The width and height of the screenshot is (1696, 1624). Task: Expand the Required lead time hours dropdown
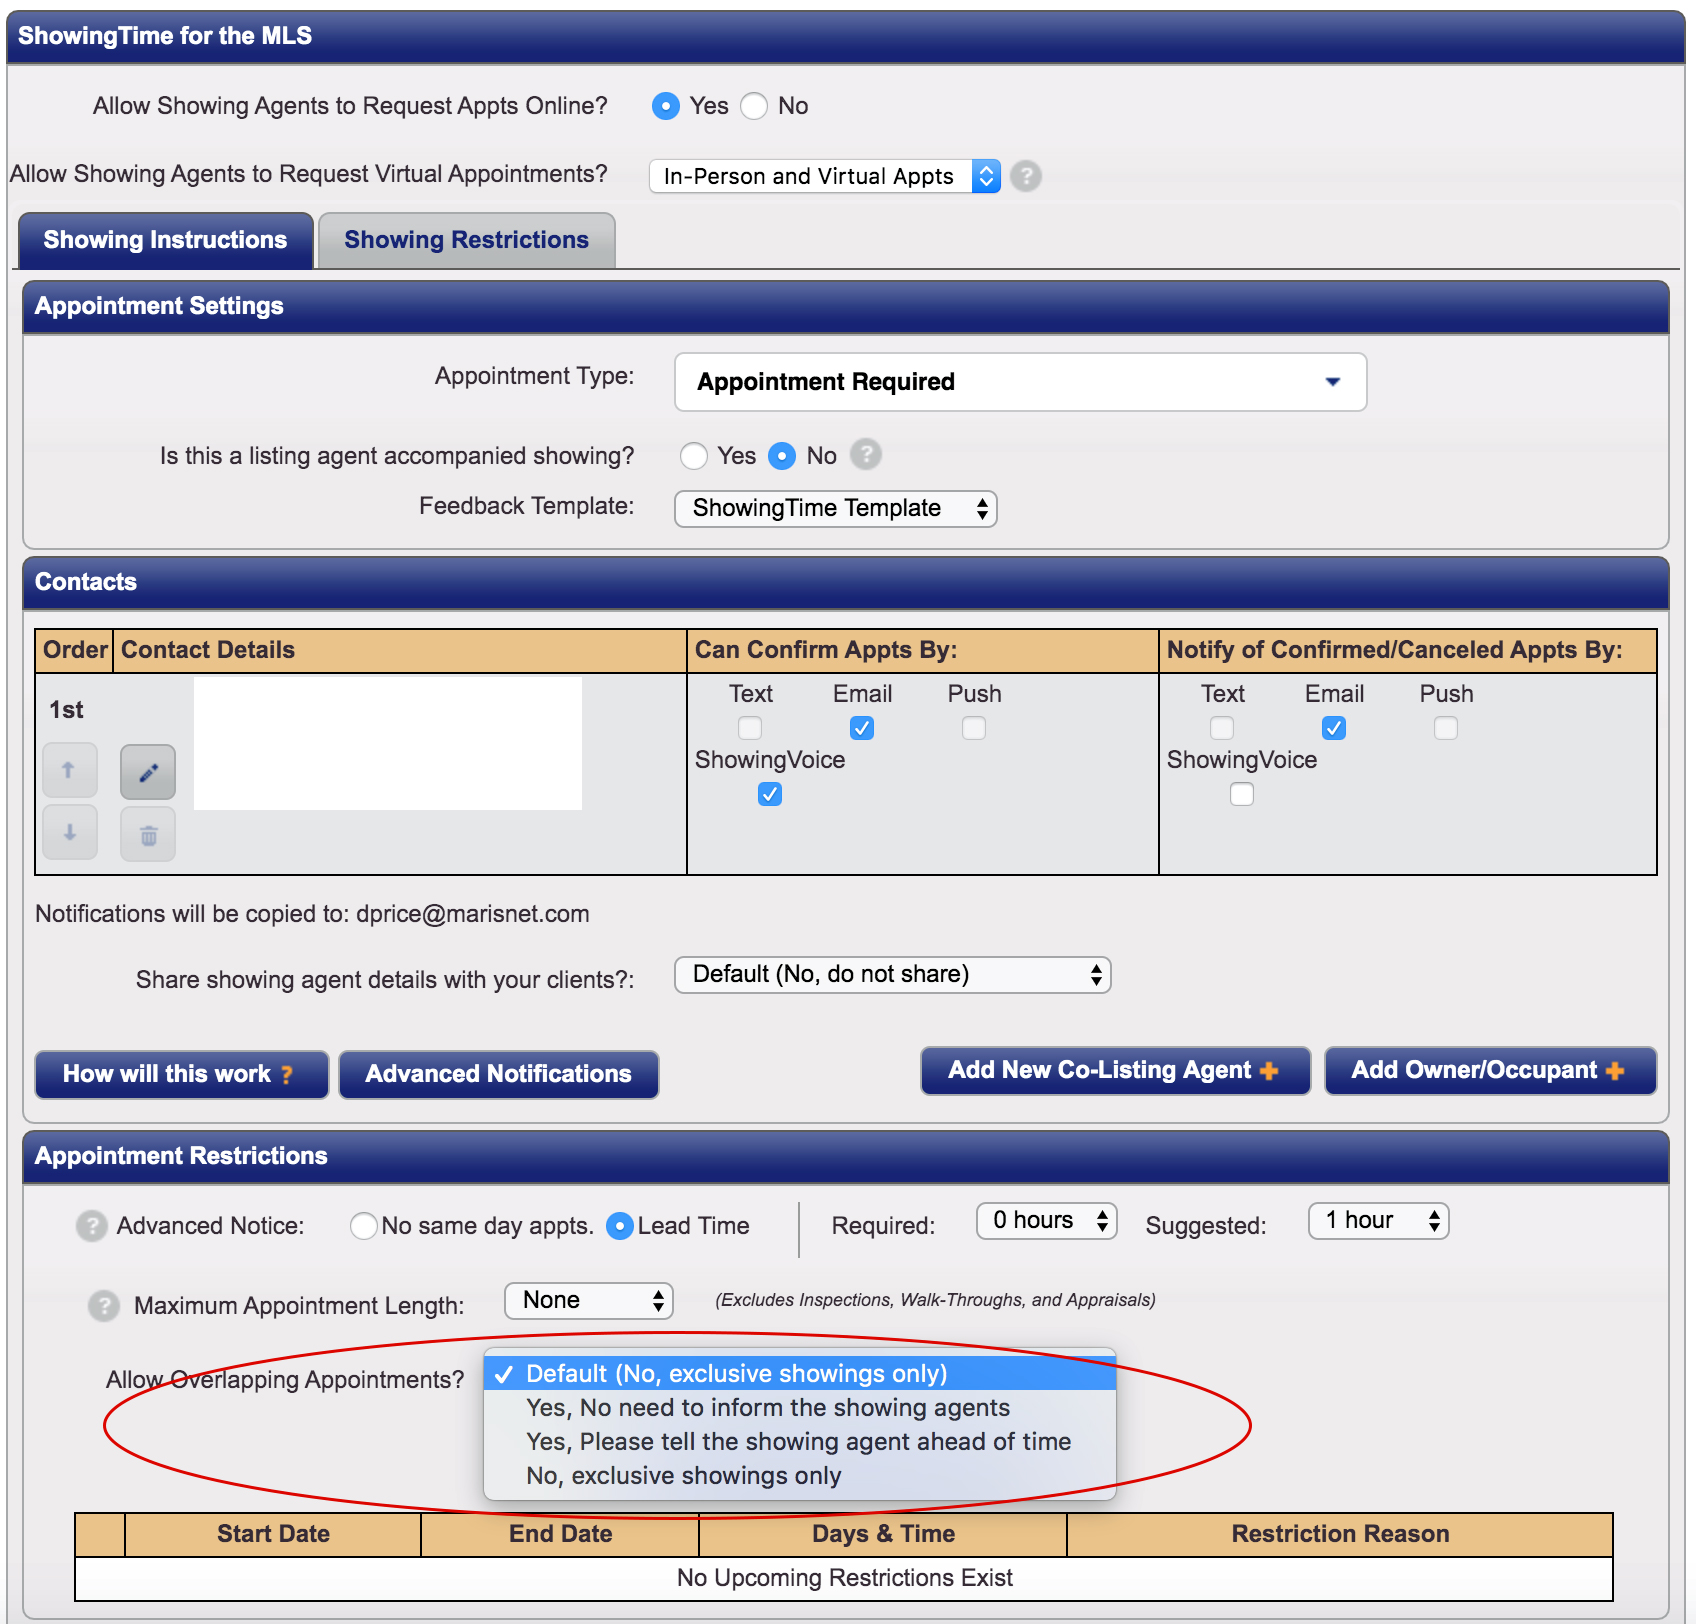(1046, 1221)
